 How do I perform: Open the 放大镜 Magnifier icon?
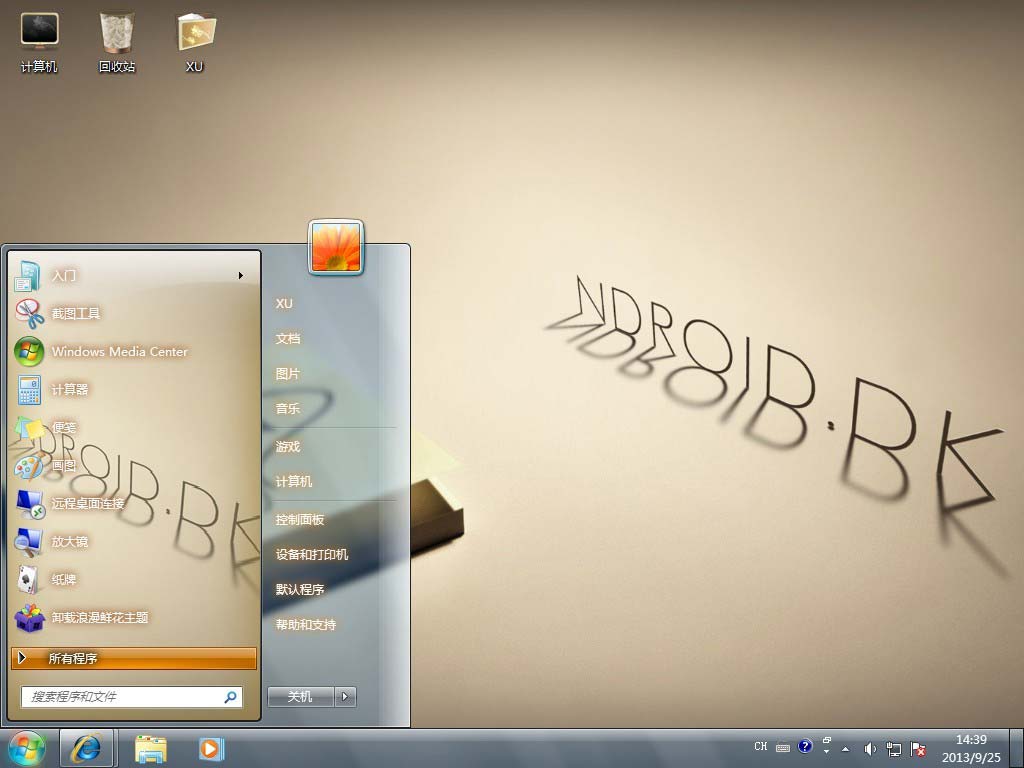coord(30,541)
